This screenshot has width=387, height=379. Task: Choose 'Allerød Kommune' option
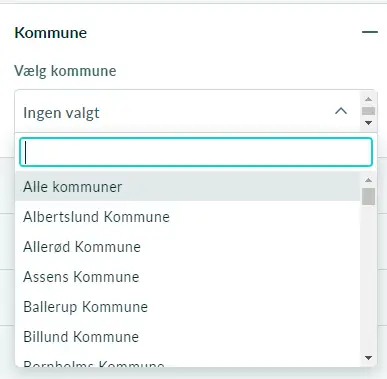point(188,247)
